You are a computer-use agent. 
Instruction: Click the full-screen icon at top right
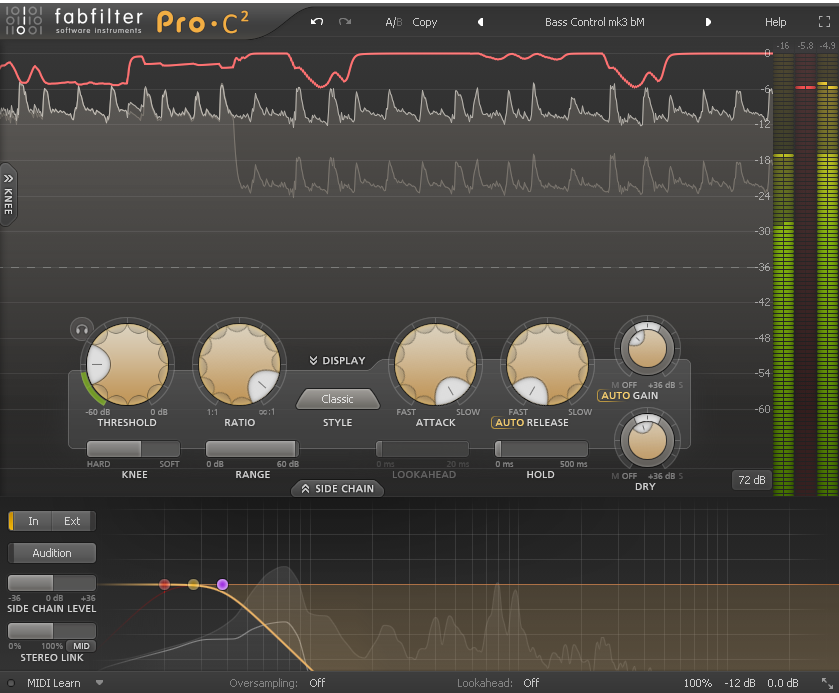tap(824, 21)
